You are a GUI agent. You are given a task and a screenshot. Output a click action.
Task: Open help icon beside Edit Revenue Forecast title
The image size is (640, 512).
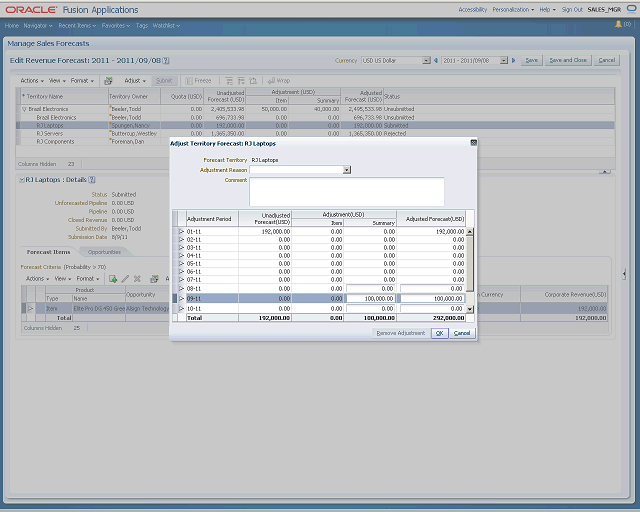point(166,60)
